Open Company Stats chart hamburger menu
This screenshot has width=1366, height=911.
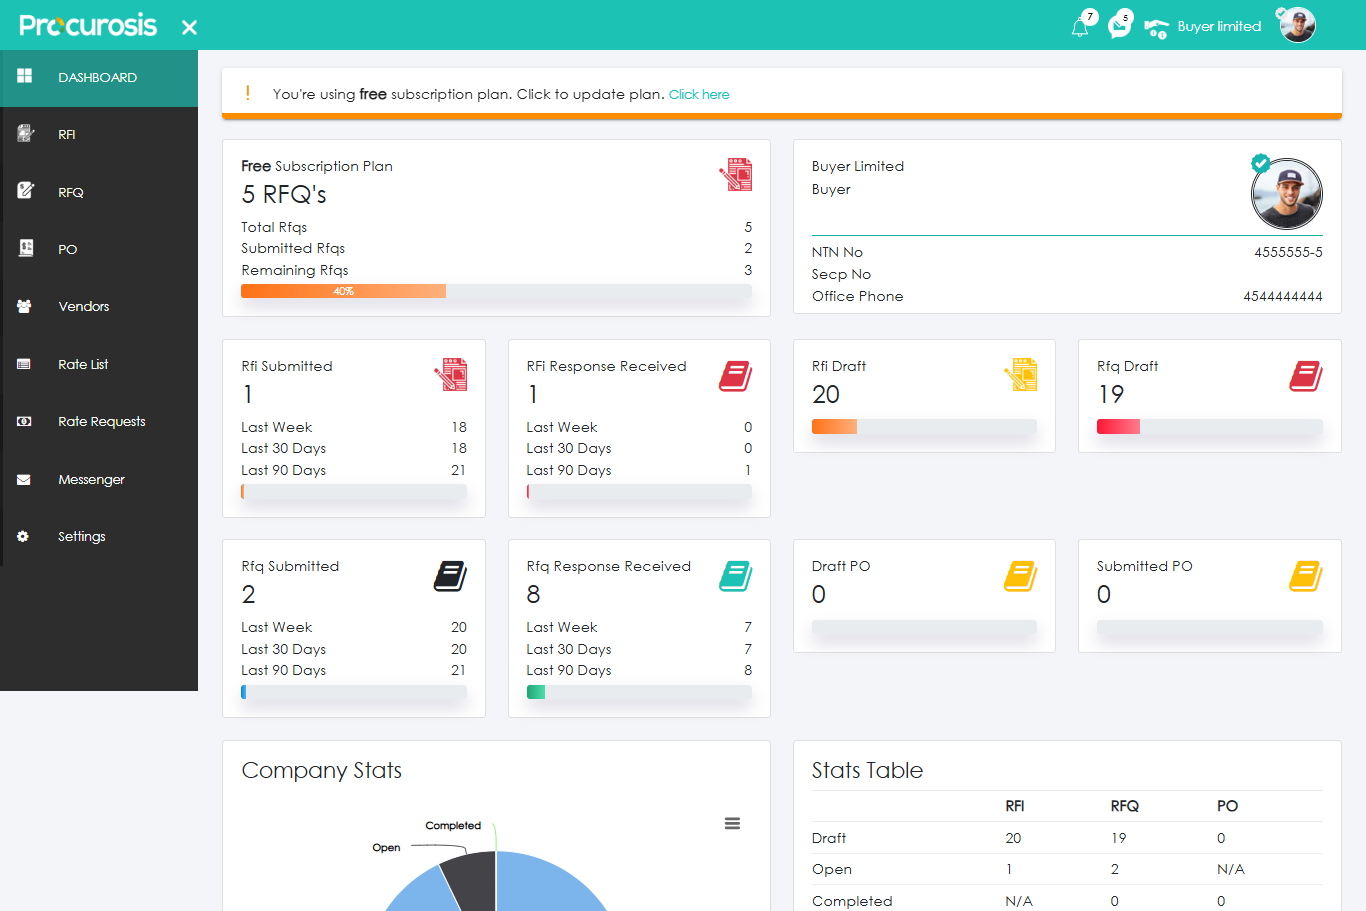732,824
